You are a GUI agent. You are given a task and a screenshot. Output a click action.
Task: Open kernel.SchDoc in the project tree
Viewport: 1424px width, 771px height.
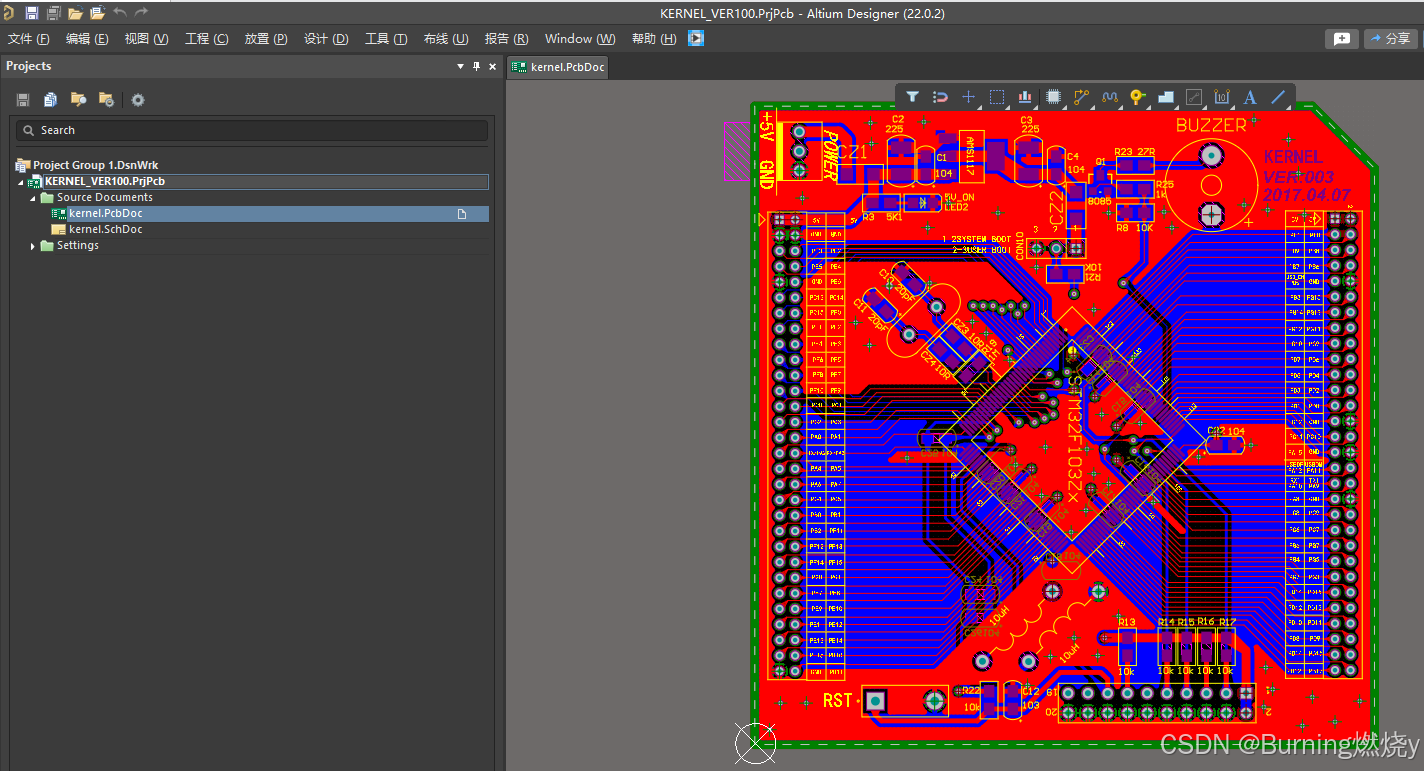pos(105,229)
